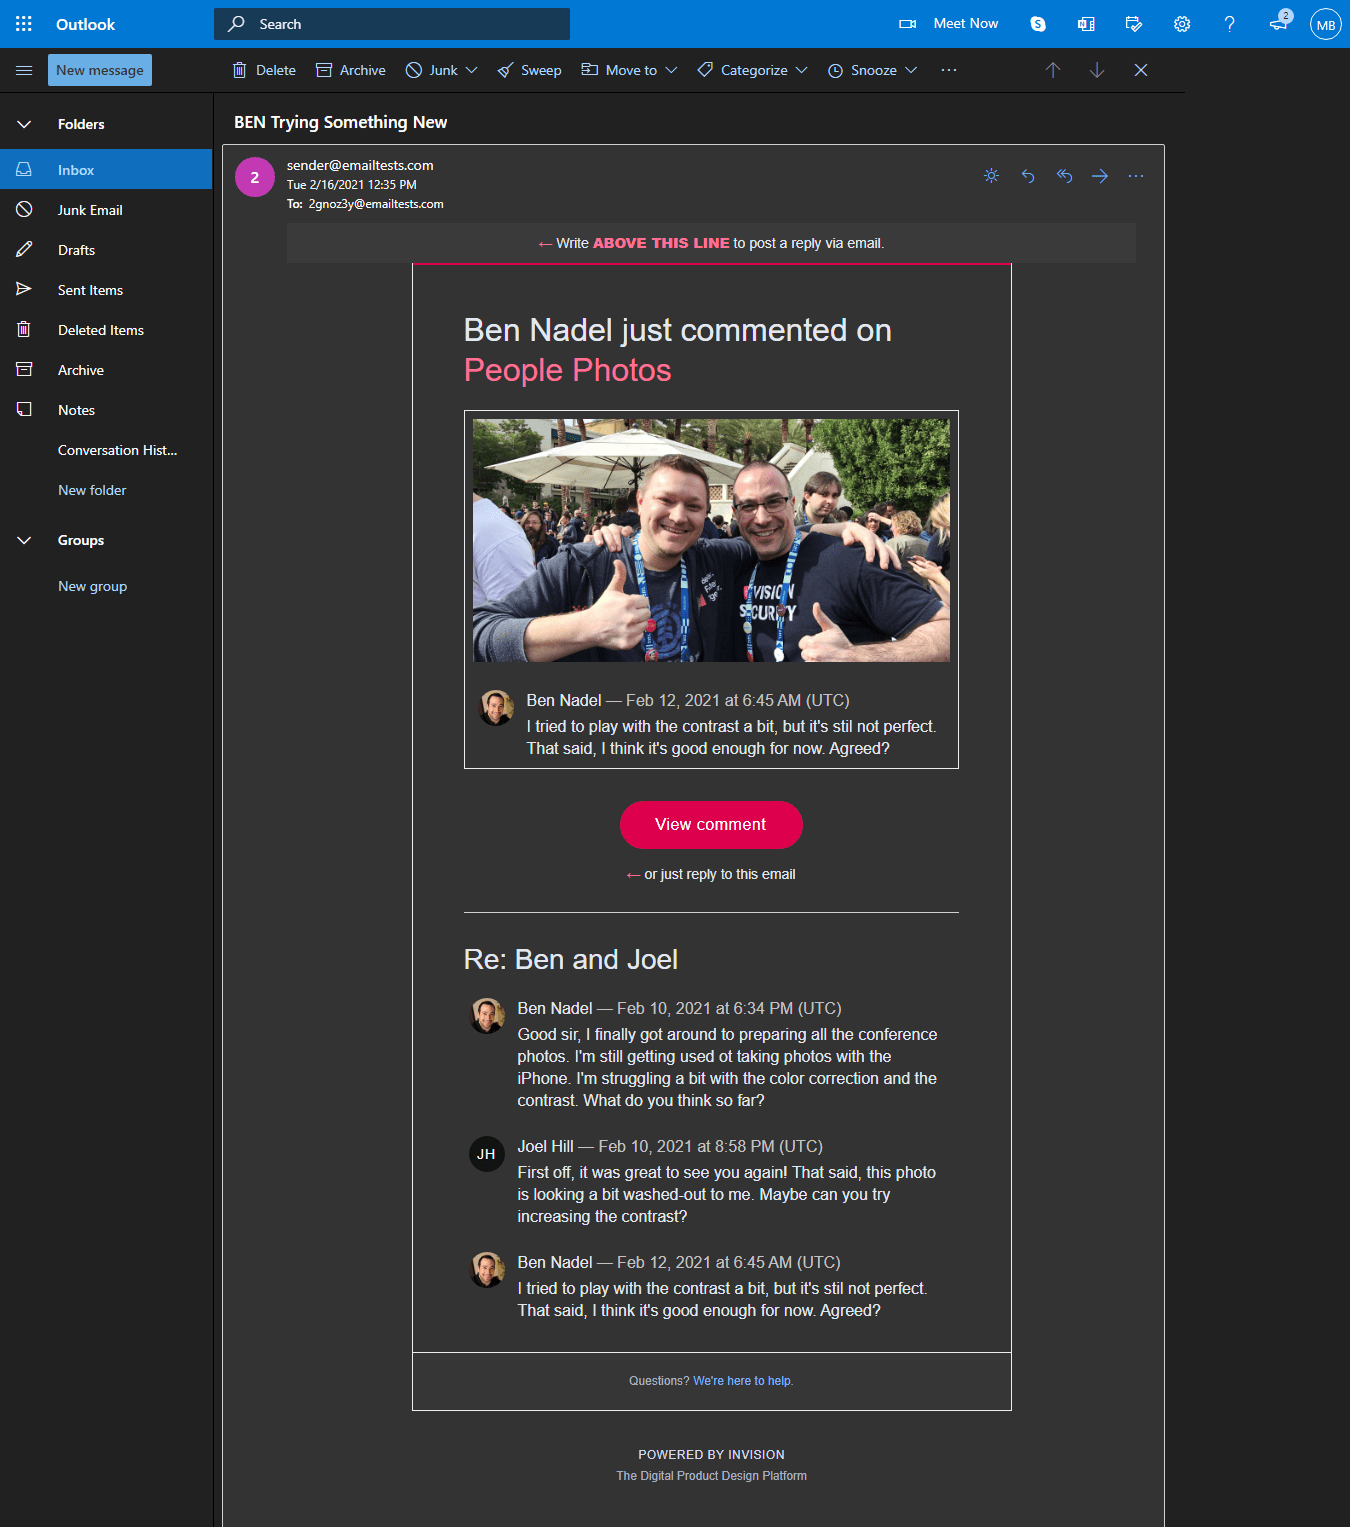Collapse the Folders section
This screenshot has width=1350, height=1527.
coord(23,123)
